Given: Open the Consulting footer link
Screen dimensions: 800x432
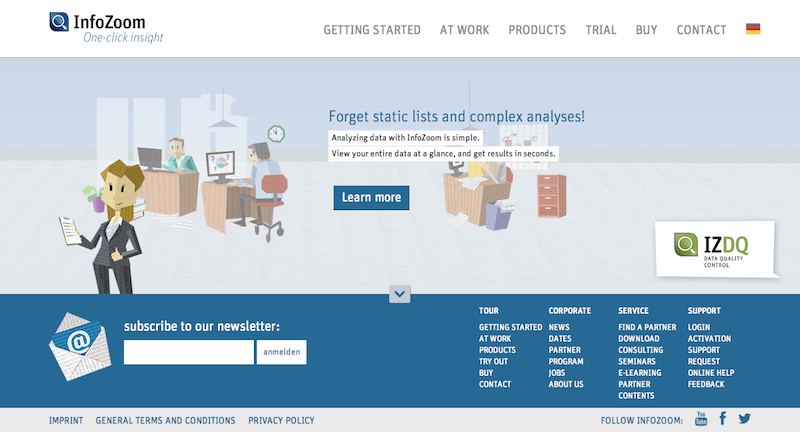Looking at the screenshot, I should pyautogui.click(x=640, y=350).
